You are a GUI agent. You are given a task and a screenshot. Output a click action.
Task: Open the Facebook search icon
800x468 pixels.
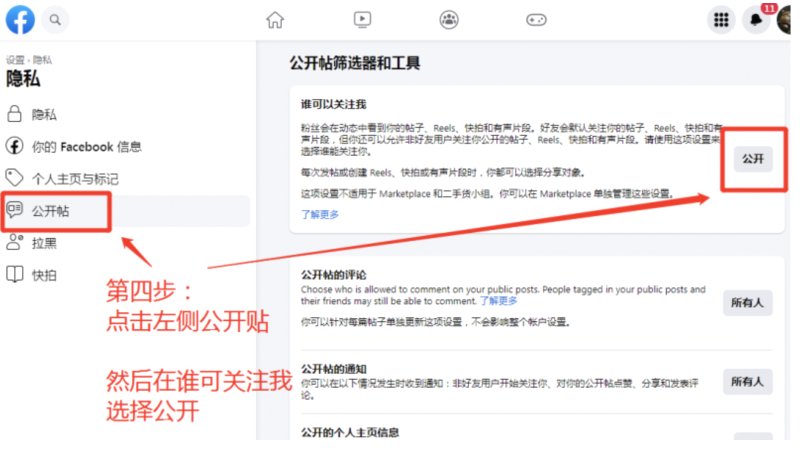(54, 19)
